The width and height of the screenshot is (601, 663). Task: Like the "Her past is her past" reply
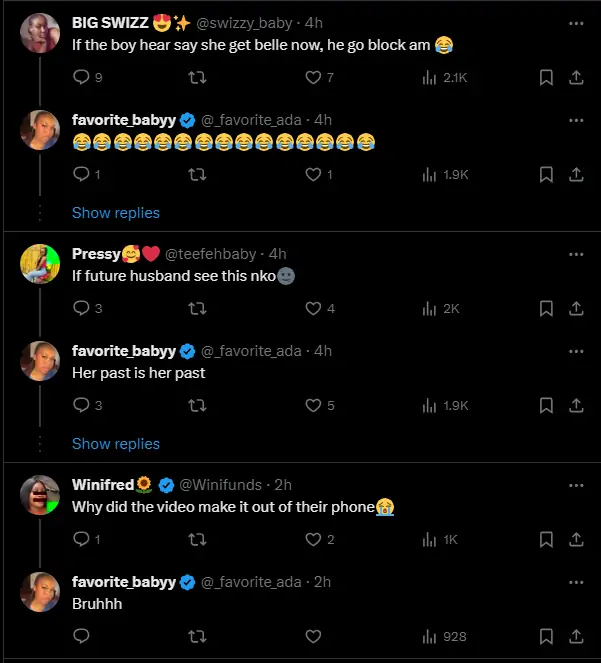313,405
